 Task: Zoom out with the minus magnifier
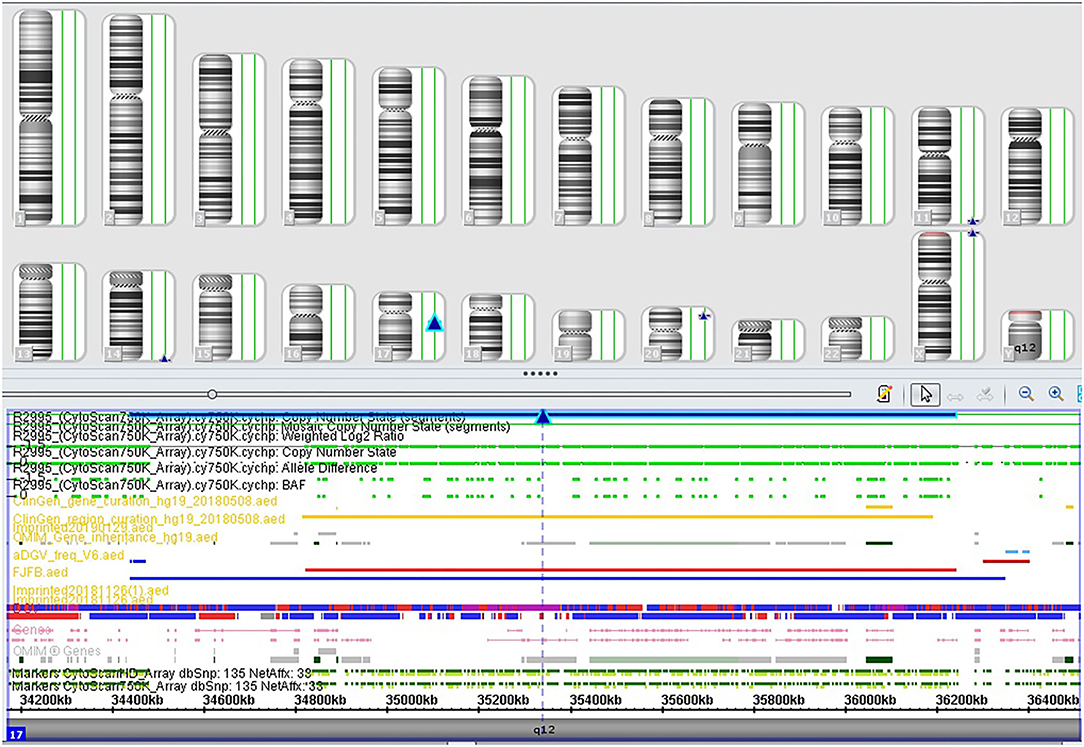point(1026,394)
